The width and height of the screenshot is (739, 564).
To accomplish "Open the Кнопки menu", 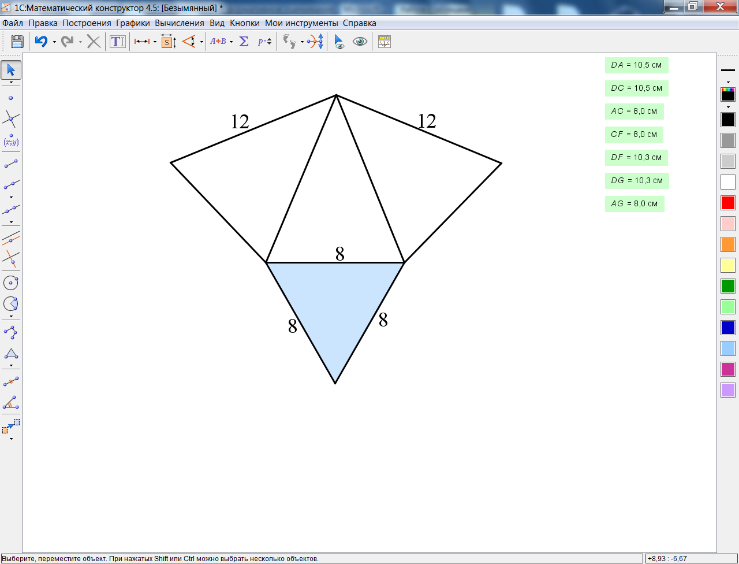I will [x=245, y=23].
